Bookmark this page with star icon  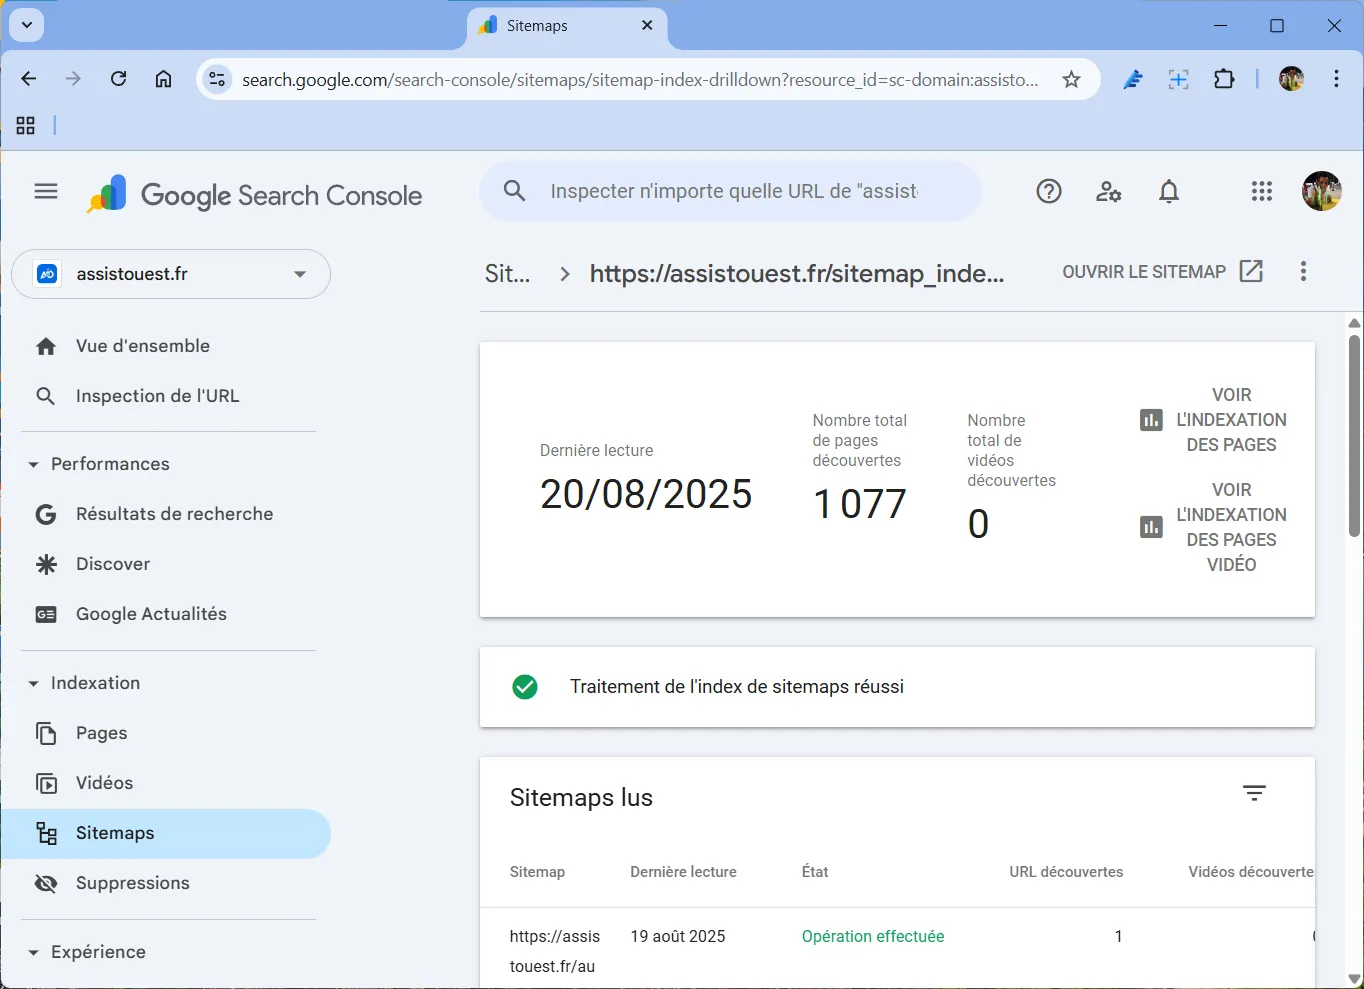click(x=1071, y=80)
